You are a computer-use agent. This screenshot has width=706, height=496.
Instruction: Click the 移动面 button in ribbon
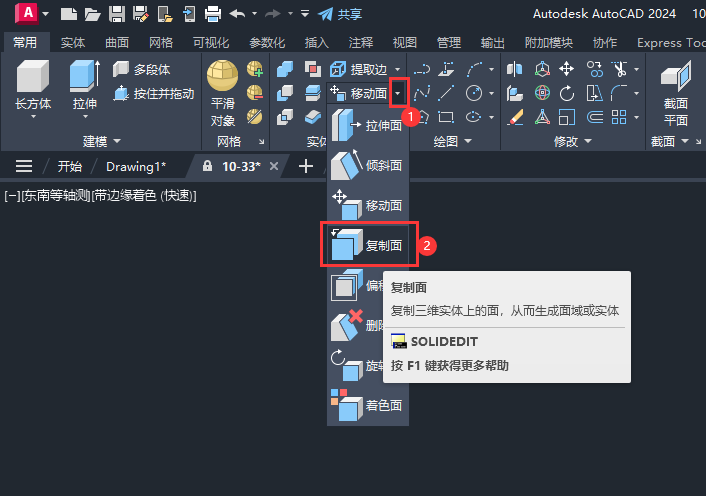358,93
